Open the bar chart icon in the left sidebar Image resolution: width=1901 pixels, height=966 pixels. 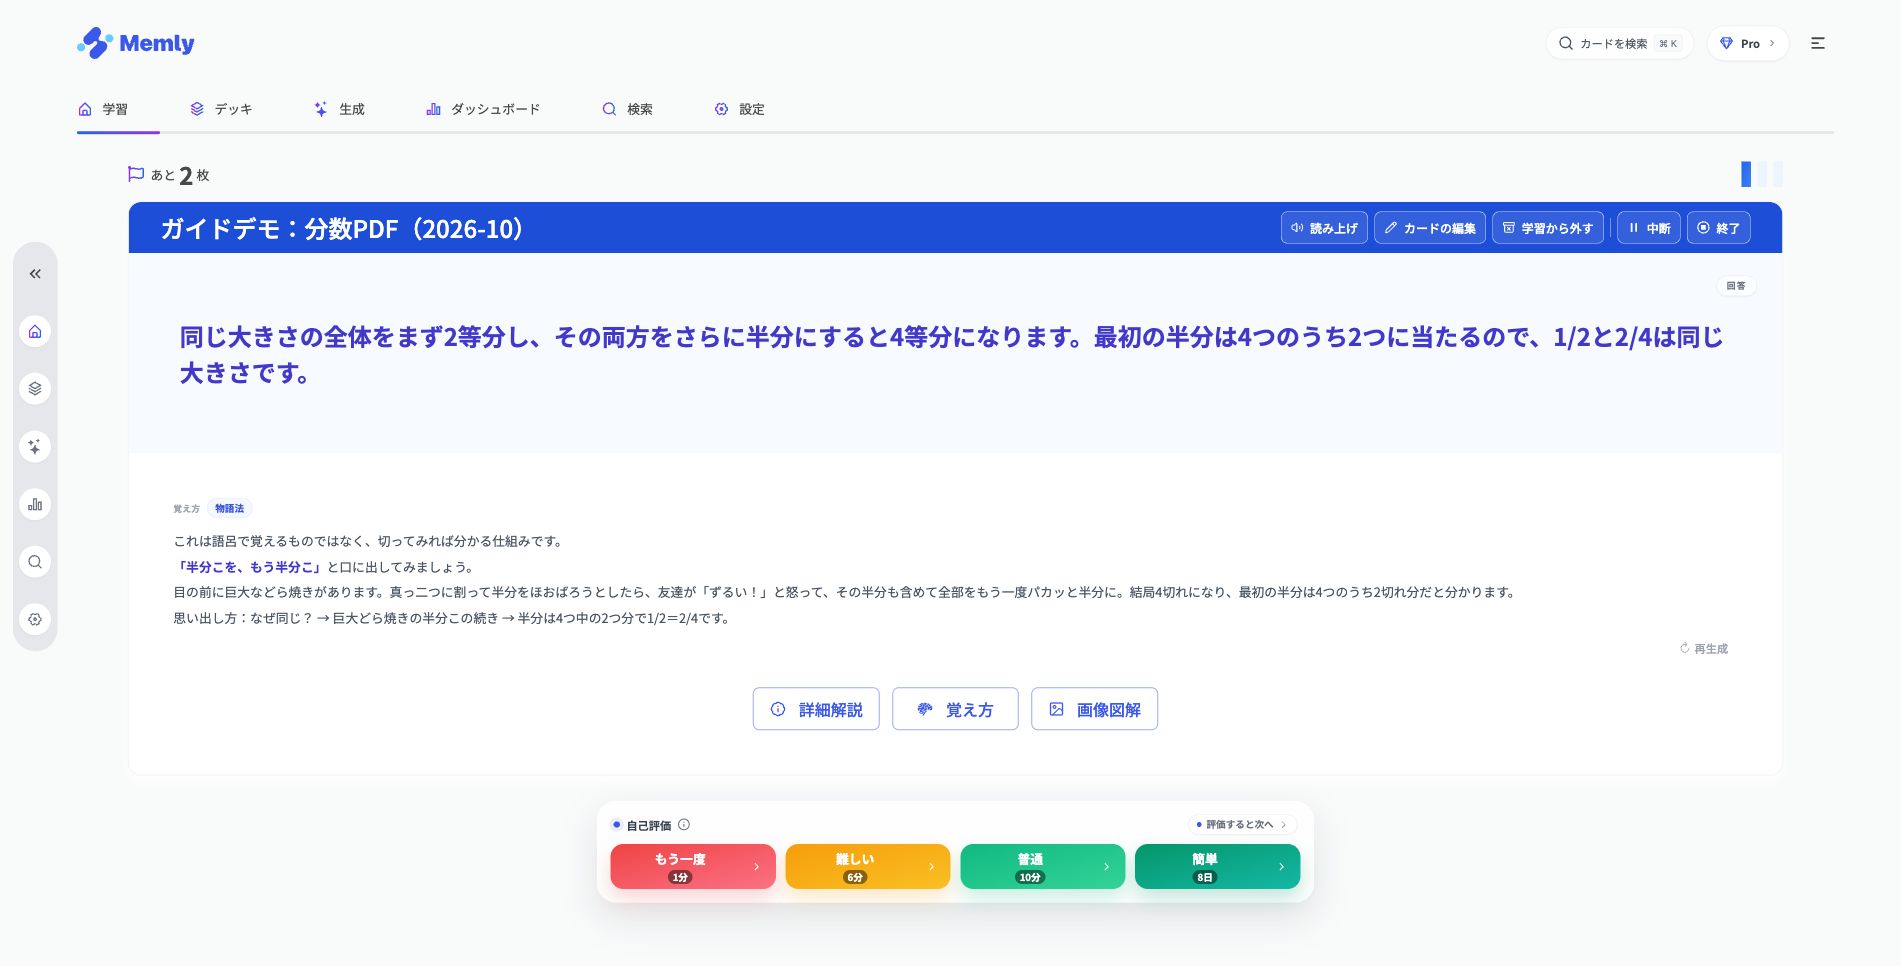(35, 504)
